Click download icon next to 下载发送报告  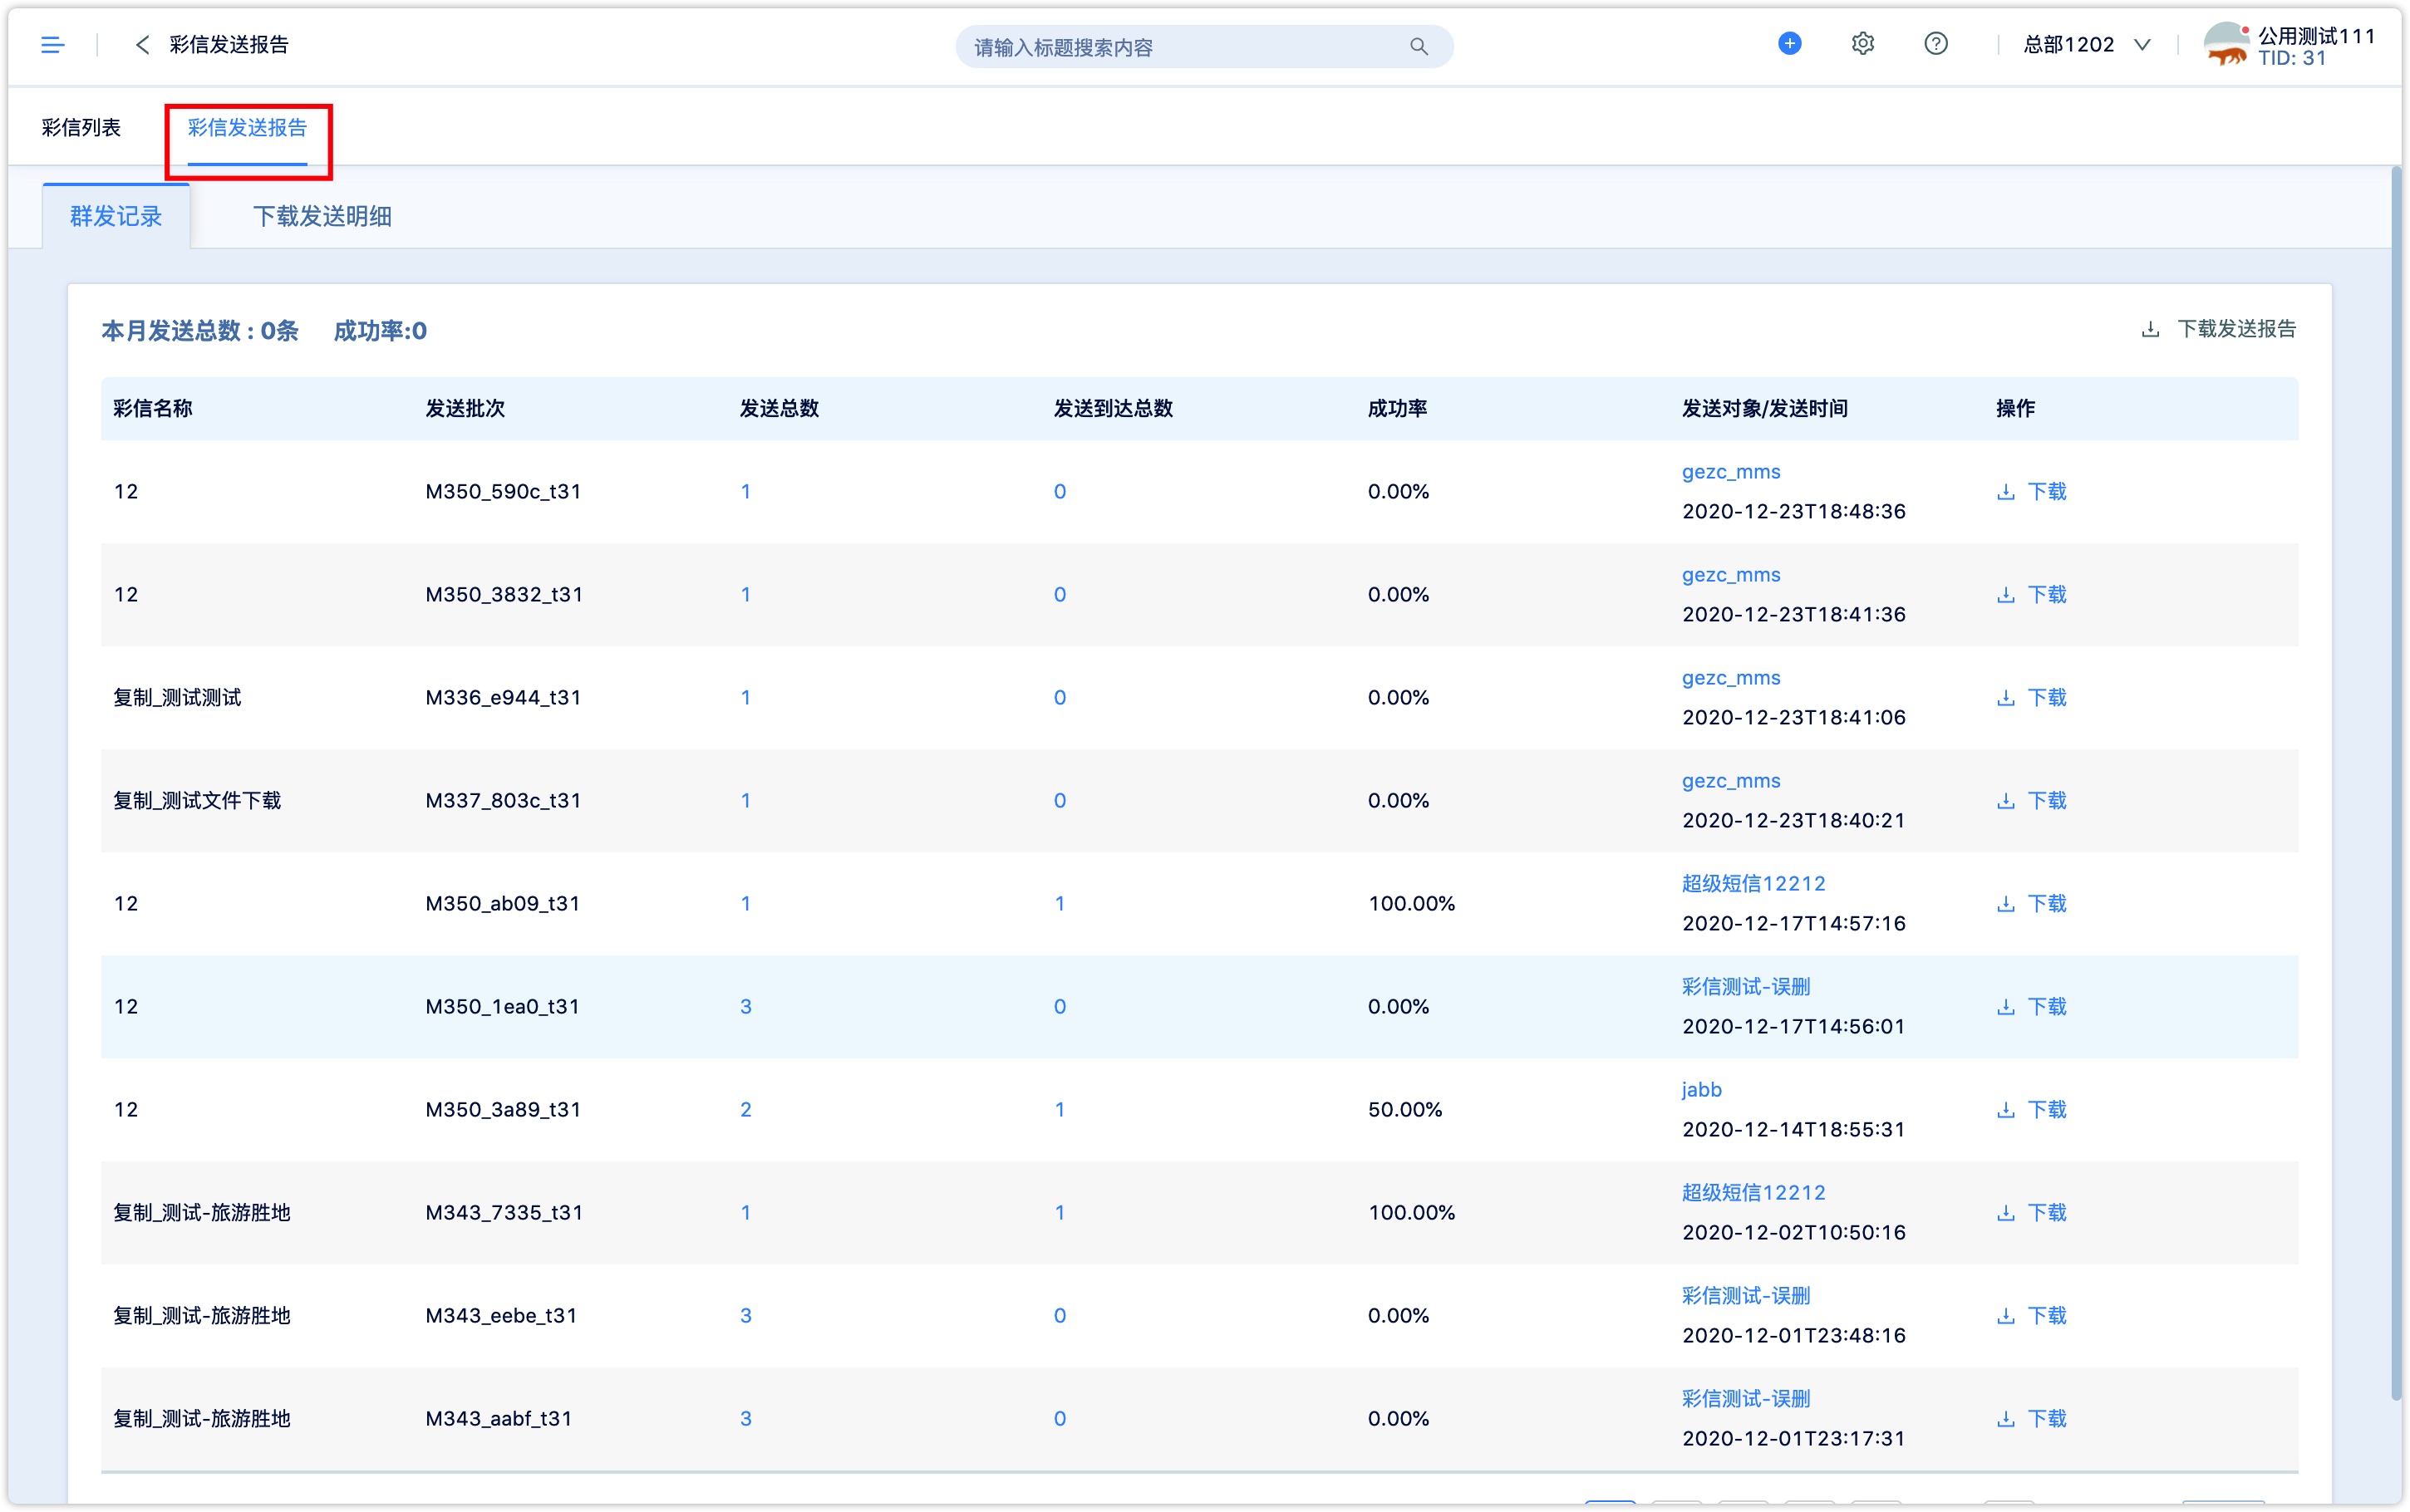2150,329
